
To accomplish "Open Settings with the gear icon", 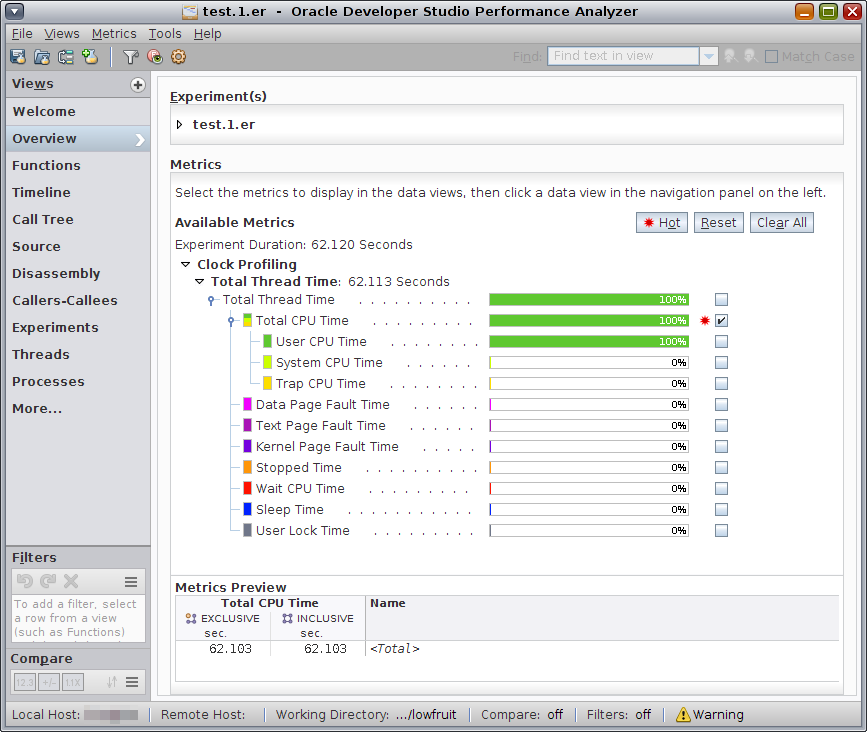I will [178, 56].
